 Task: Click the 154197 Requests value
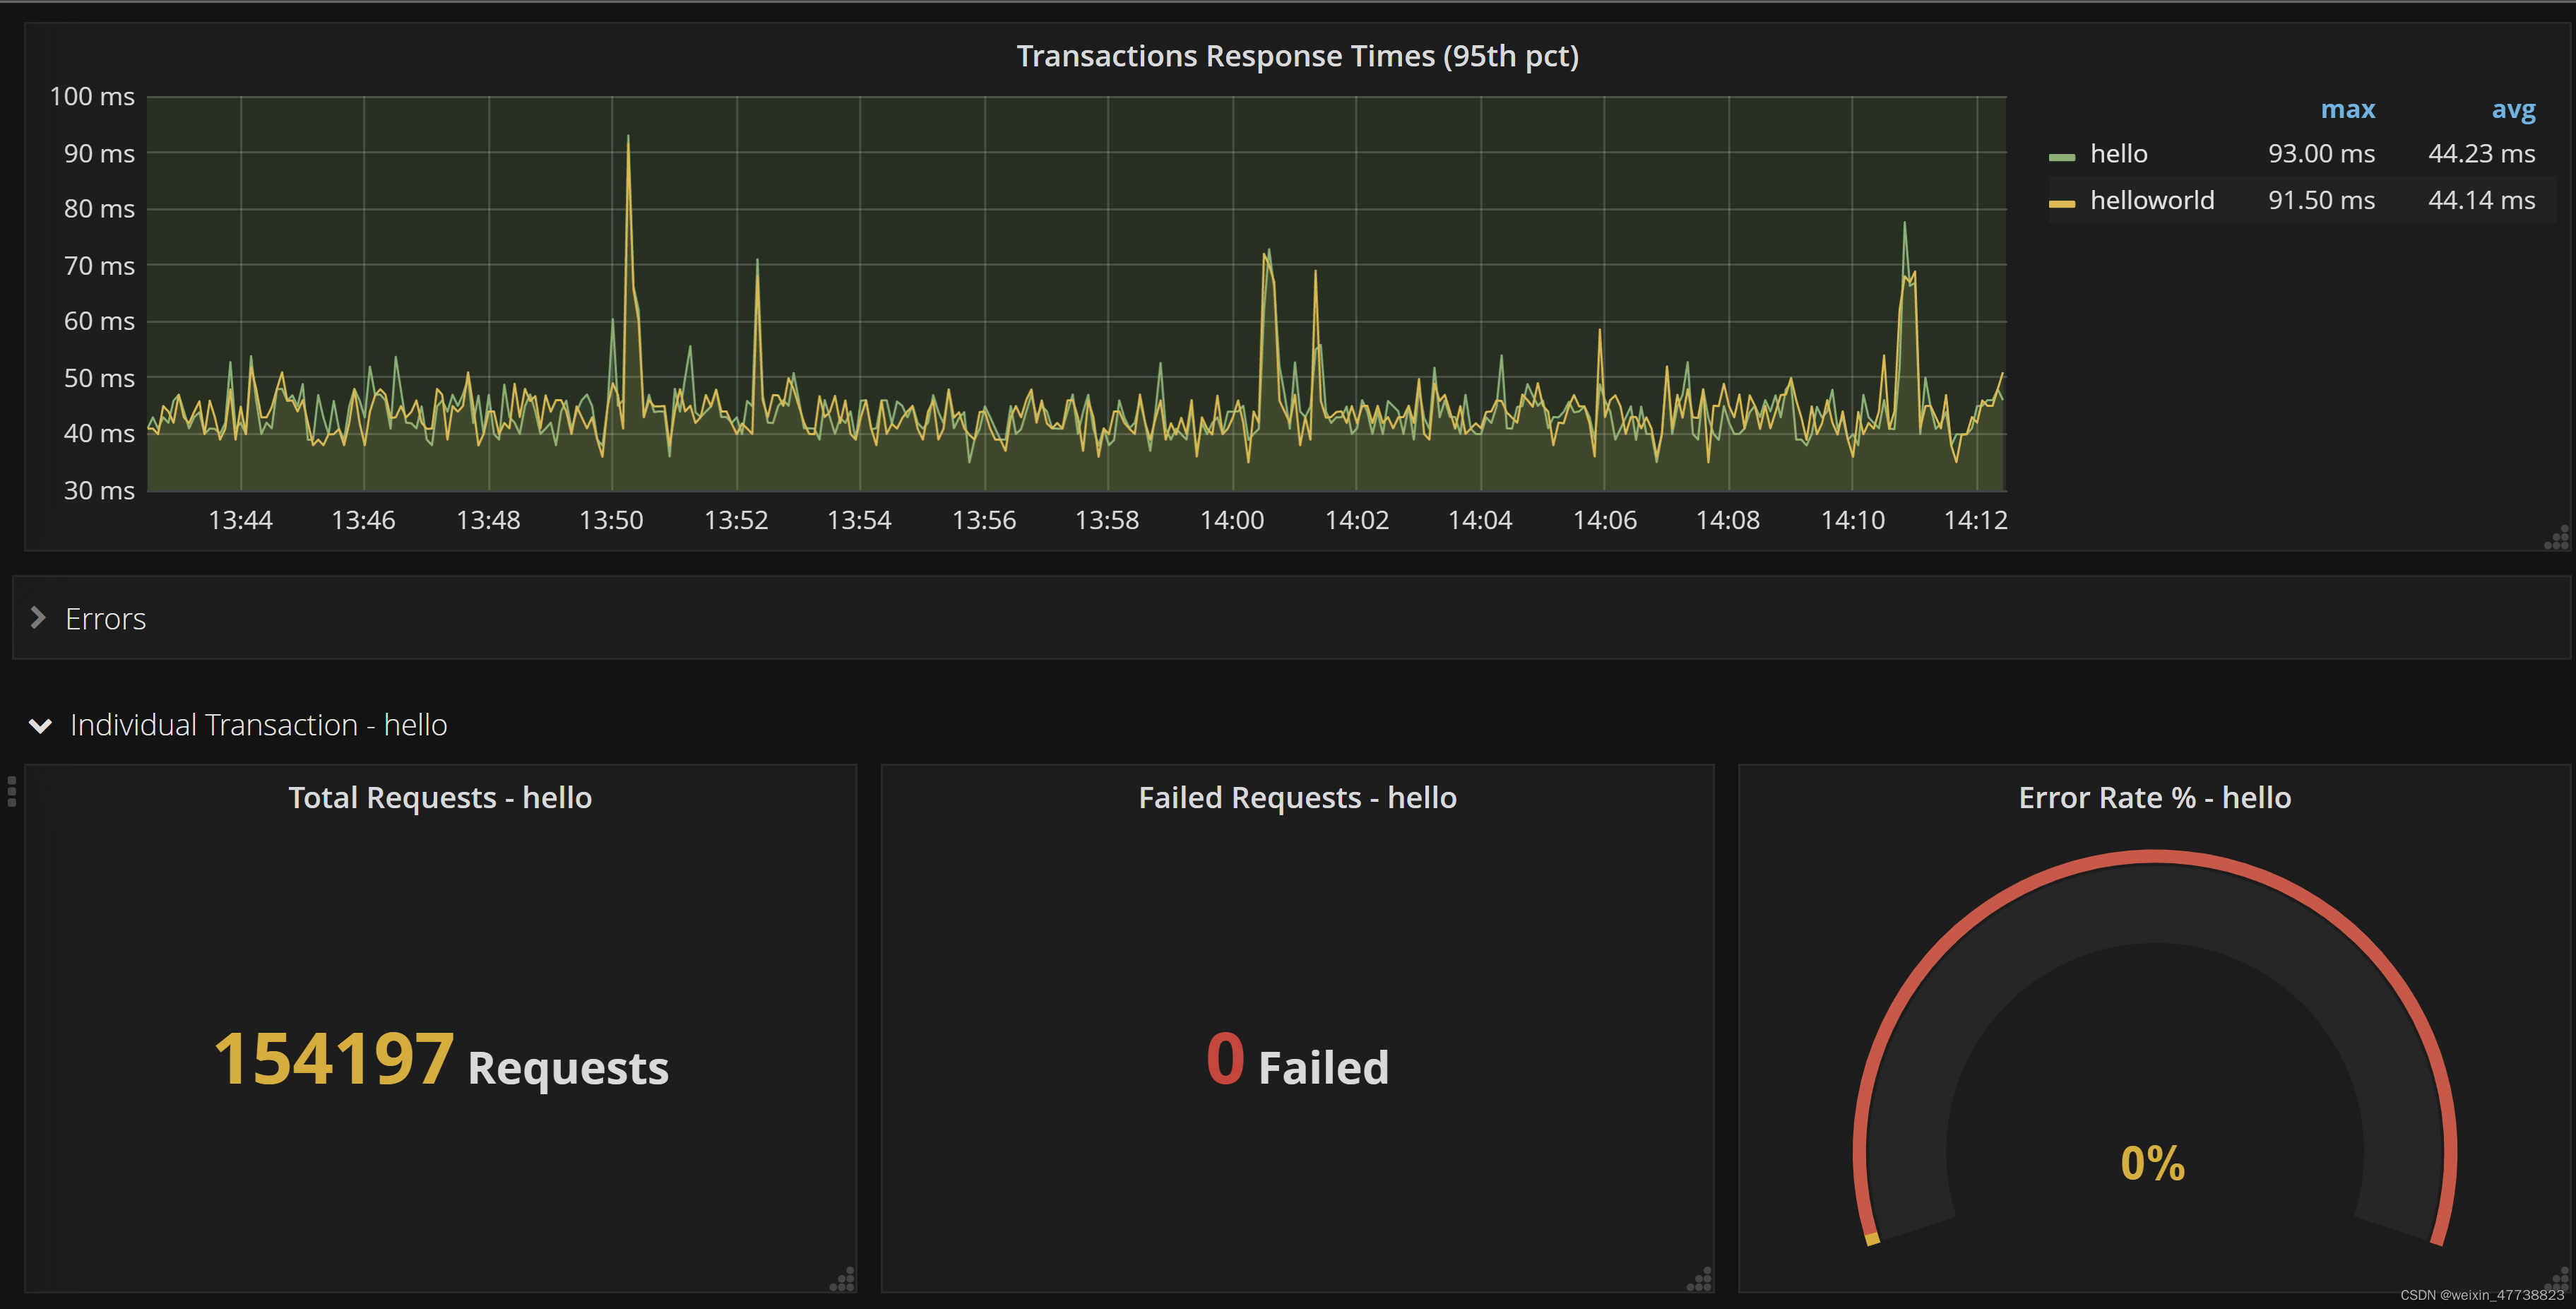tap(441, 1060)
